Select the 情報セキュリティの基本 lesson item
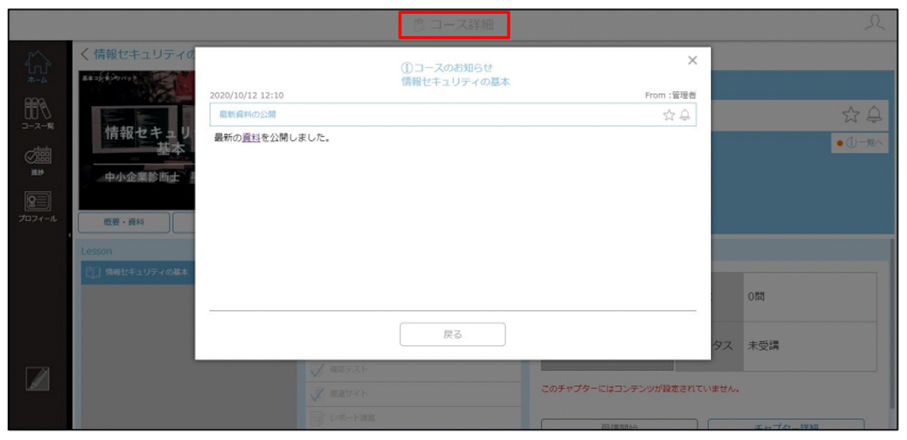 [138, 272]
